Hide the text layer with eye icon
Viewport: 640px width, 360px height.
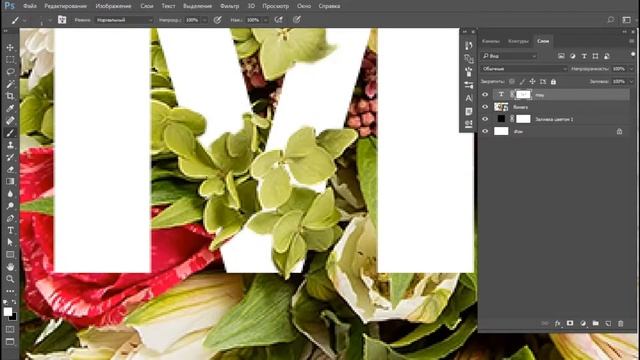pos(485,95)
